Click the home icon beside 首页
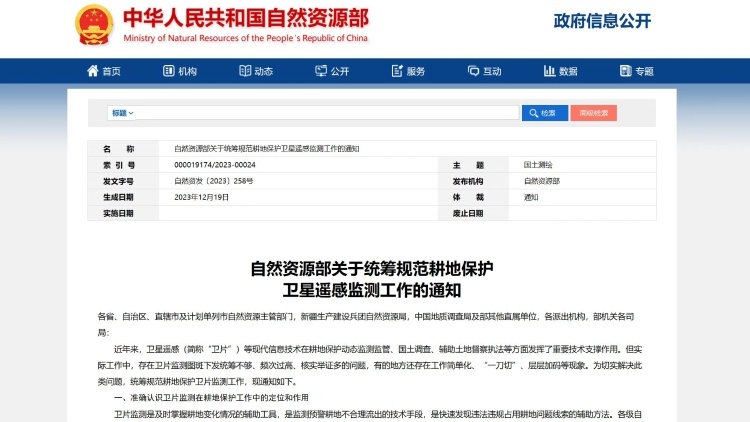This screenshot has width=750, height=422. (93, 72)
